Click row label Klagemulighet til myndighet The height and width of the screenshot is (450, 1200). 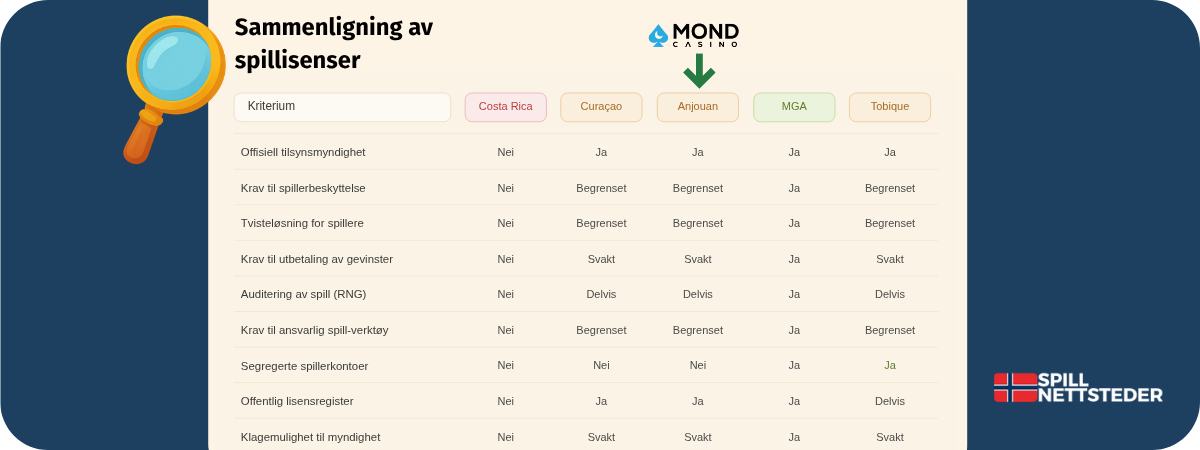tap(310, 437)
